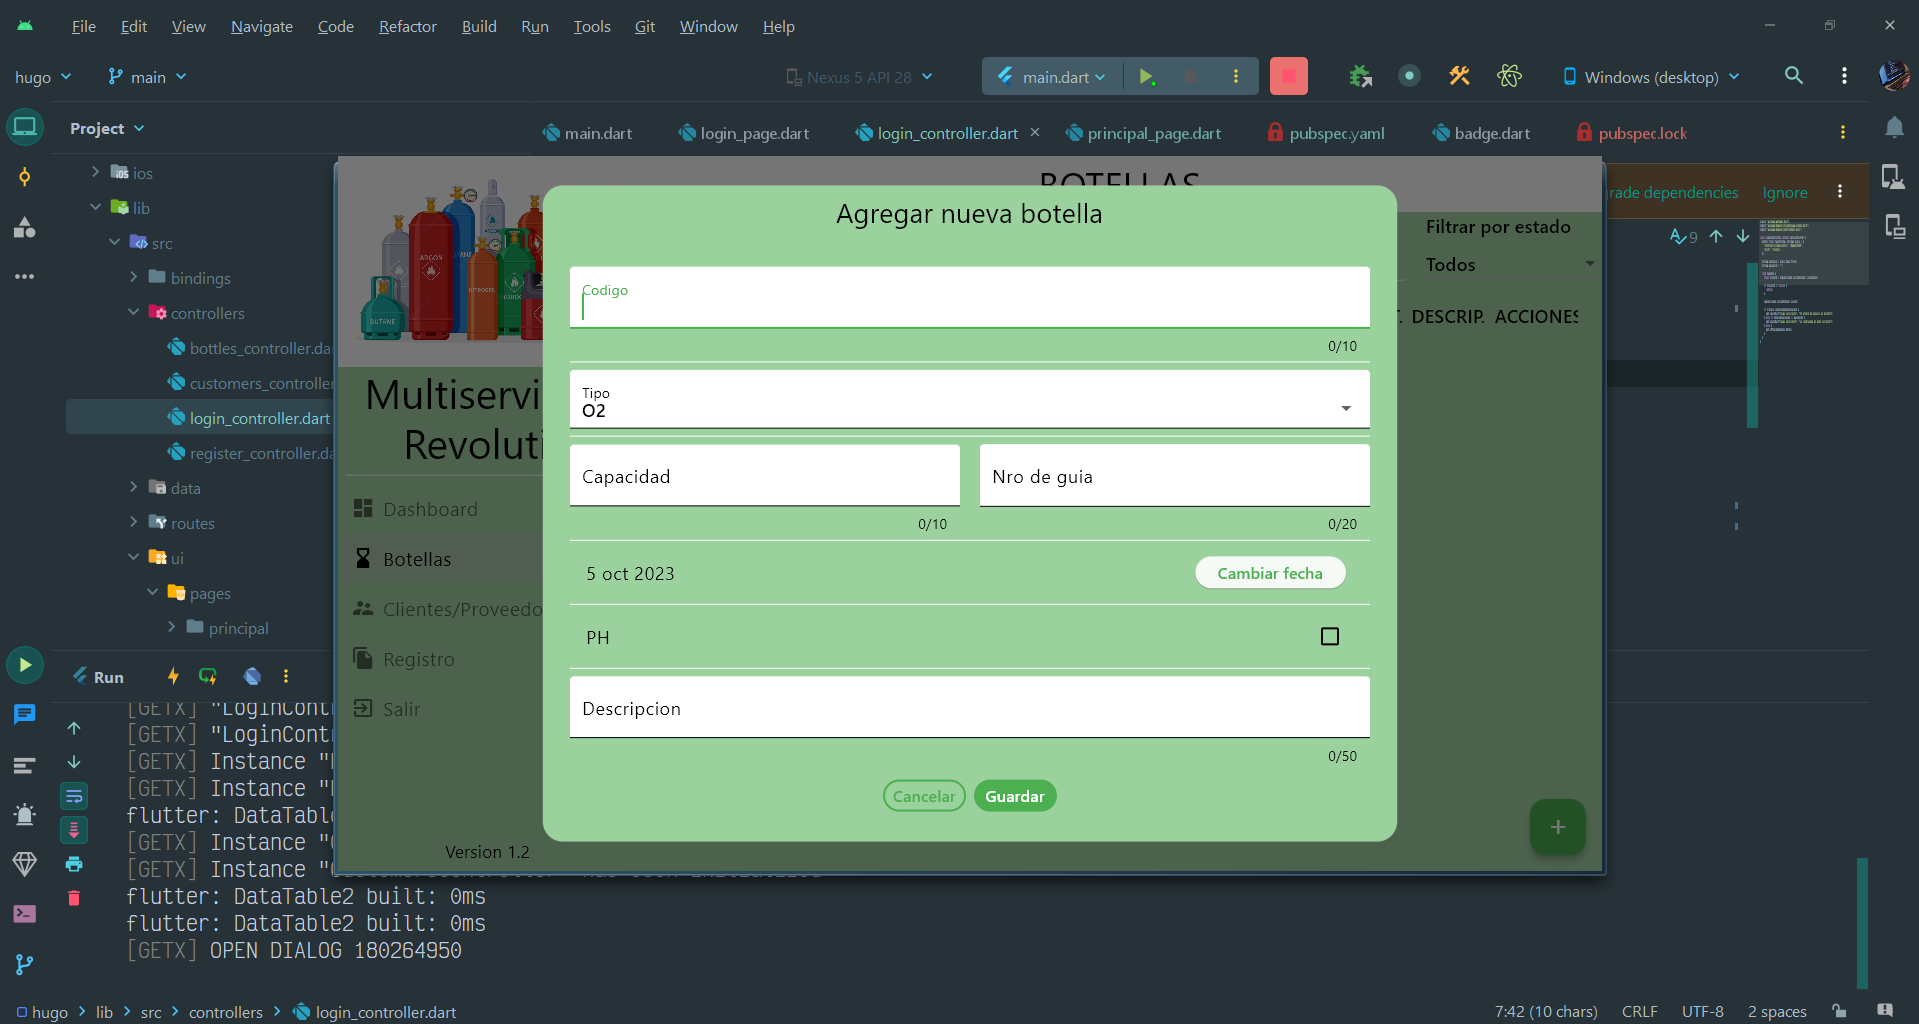Check the PH checkbox
The width and height of the screenshot is (1919, 1024).
coord(1330,636)
